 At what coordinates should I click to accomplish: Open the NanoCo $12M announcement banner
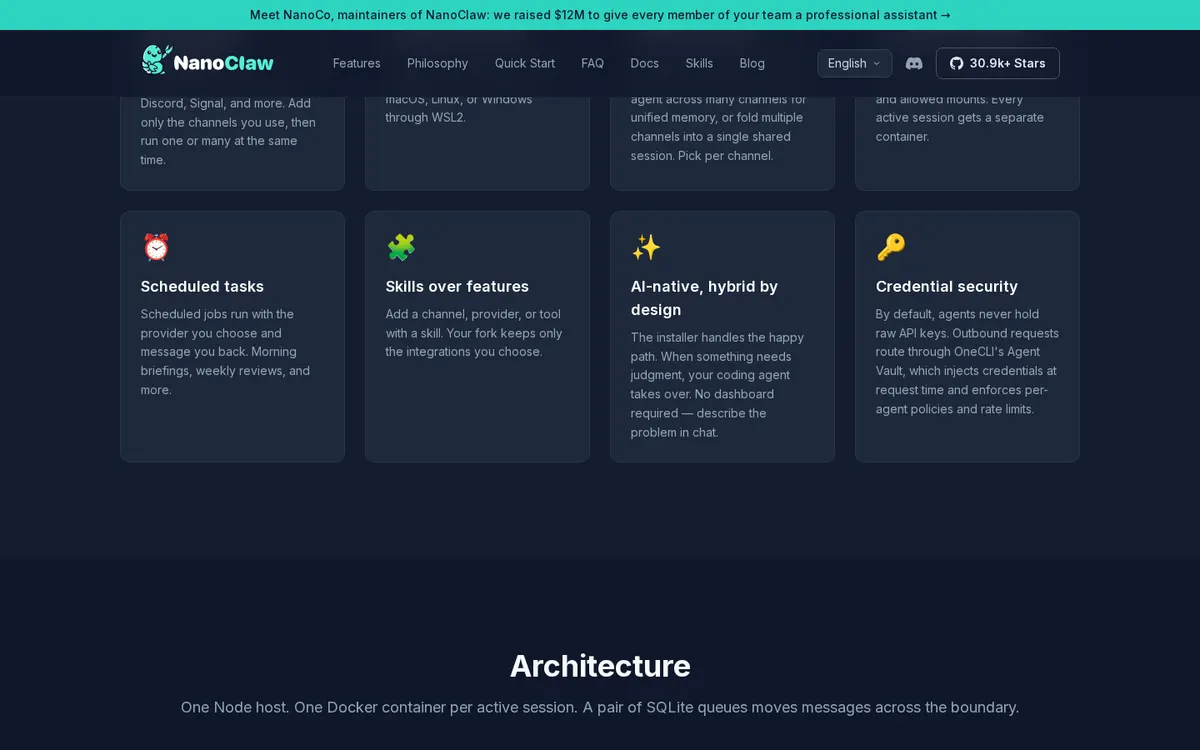[600, 15]
